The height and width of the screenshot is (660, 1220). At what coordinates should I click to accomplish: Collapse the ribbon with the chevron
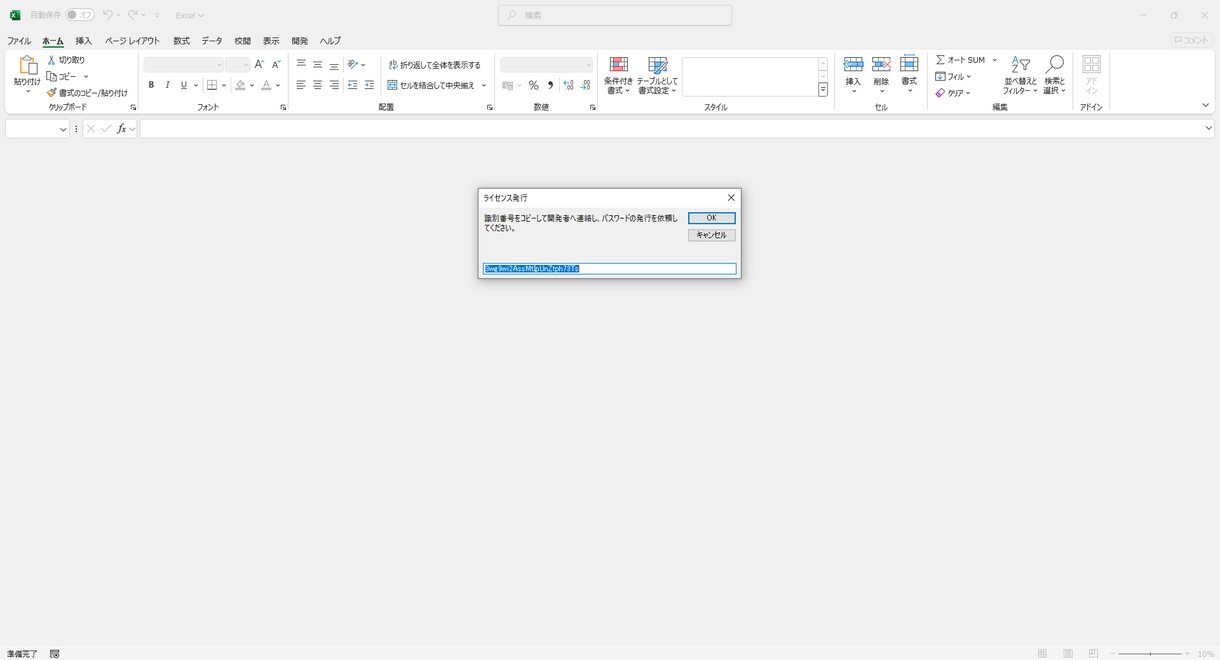point(1205,106)
